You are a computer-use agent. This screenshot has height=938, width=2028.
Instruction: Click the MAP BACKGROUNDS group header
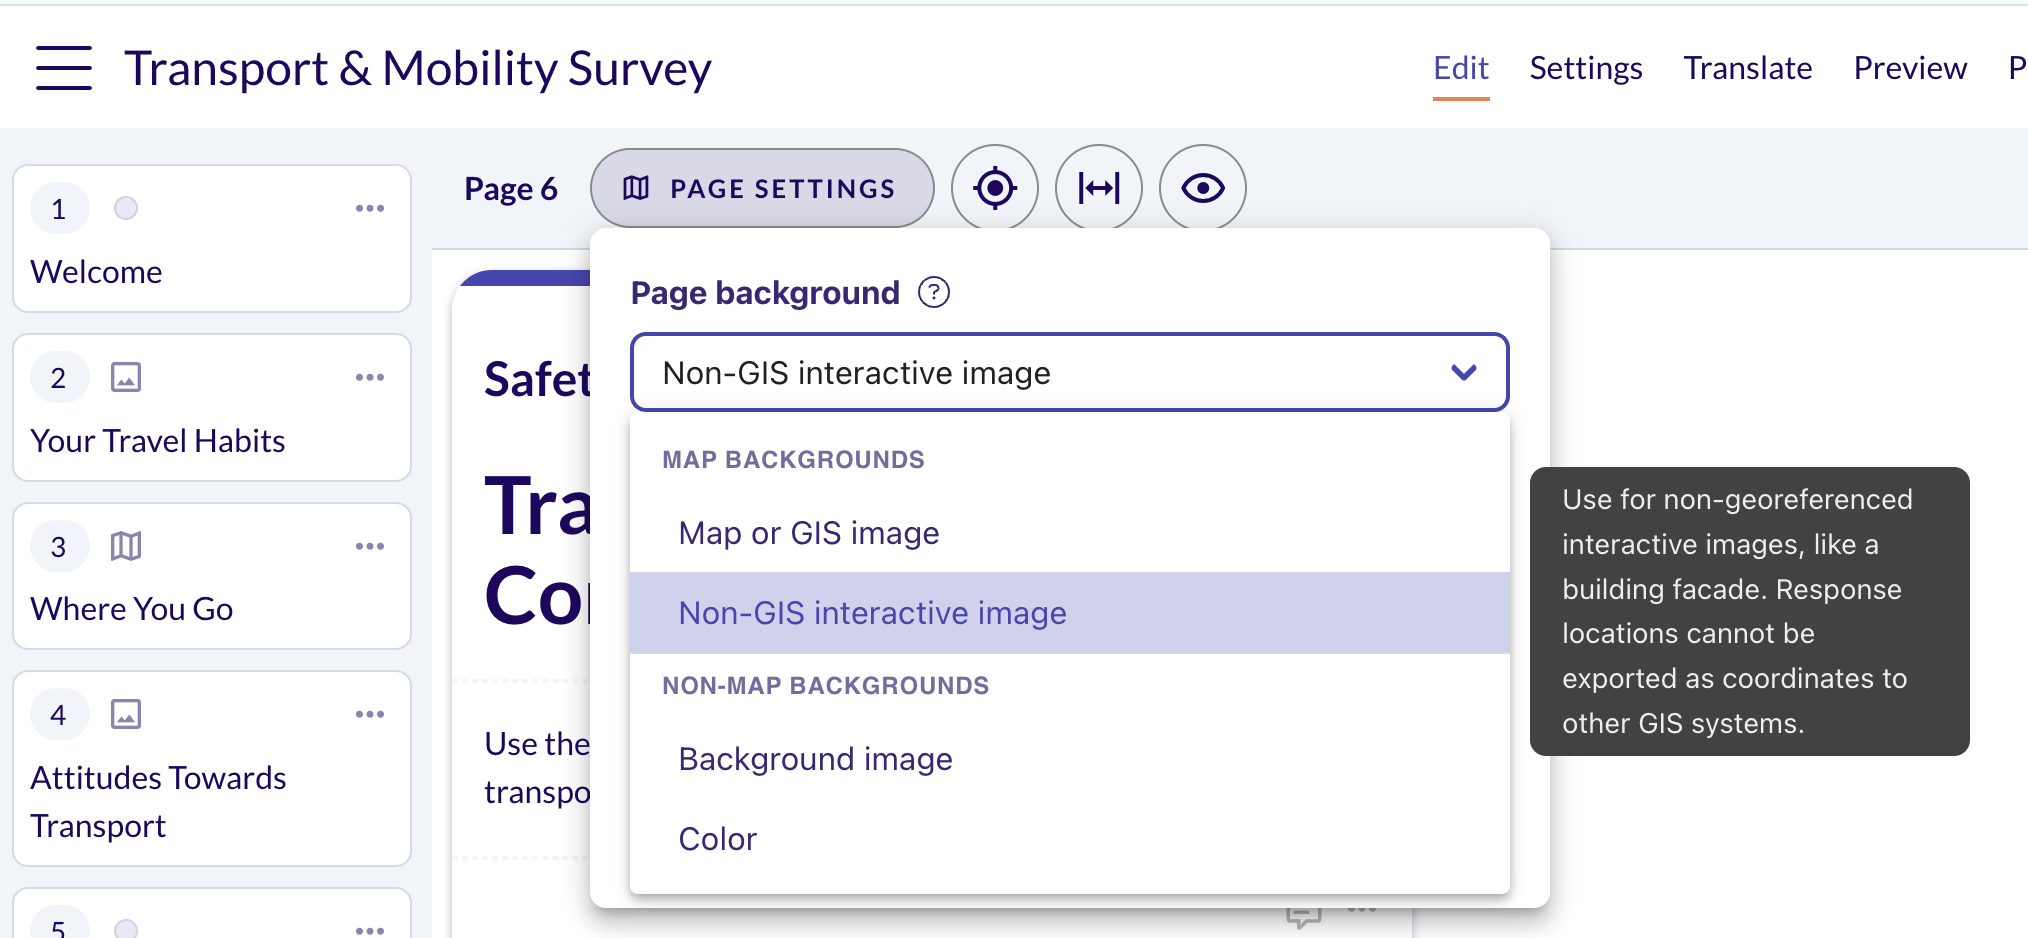point(793,460)
